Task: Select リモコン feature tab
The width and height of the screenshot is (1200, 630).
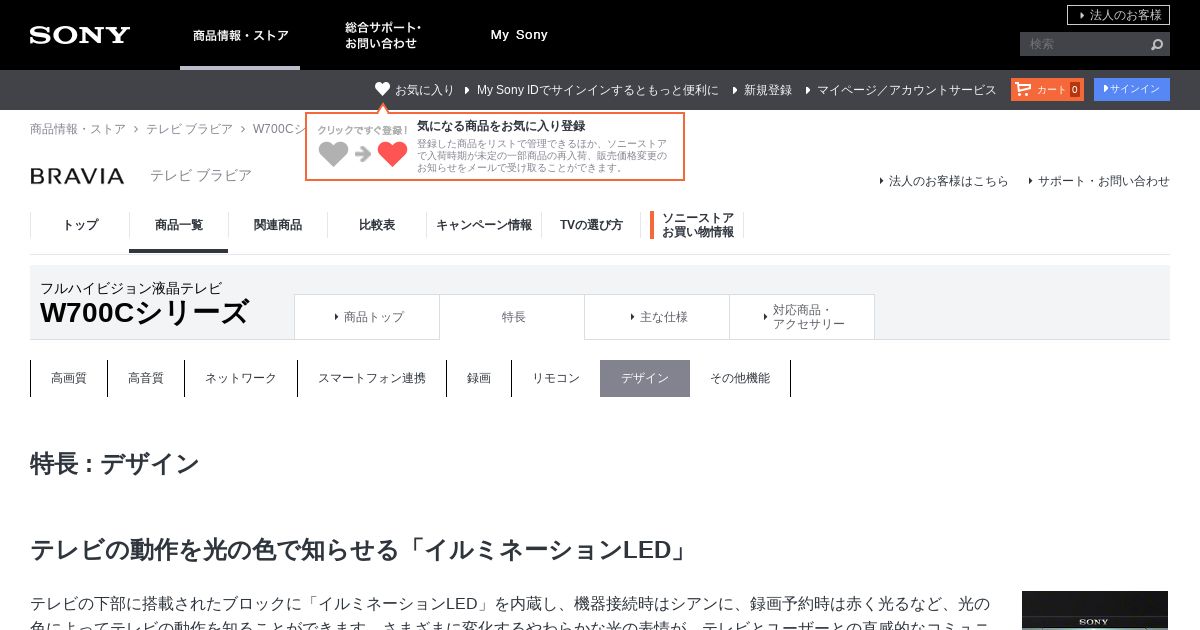Action: coord(556,378)
